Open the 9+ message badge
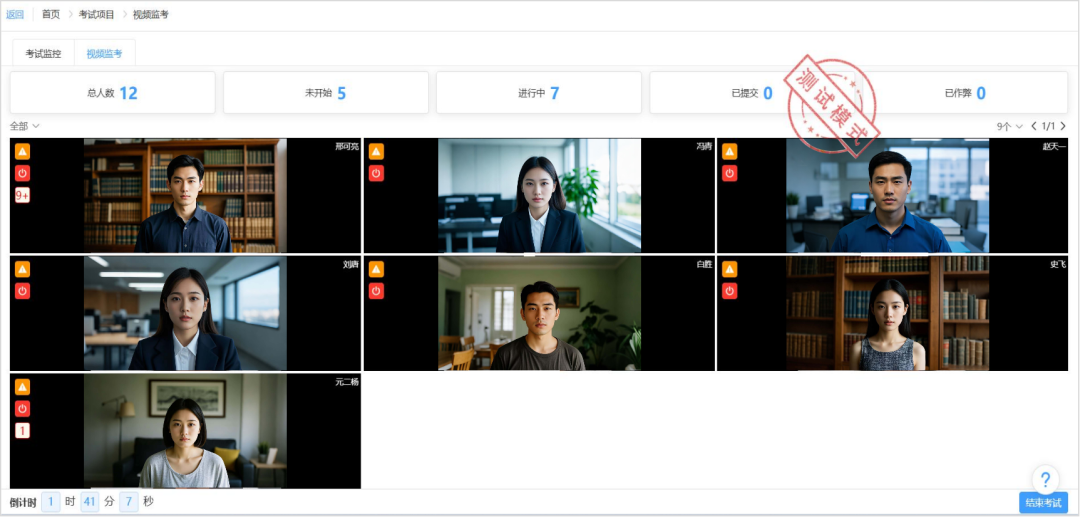The image size is (1080, 517). 22,195
